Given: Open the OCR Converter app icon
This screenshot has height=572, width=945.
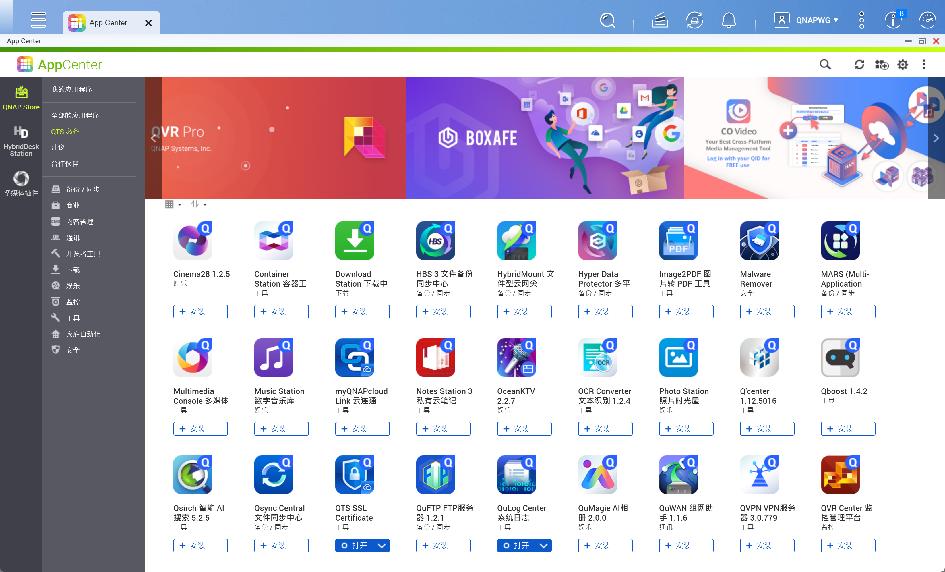Looking at the screenshot, I should point(597,357).
